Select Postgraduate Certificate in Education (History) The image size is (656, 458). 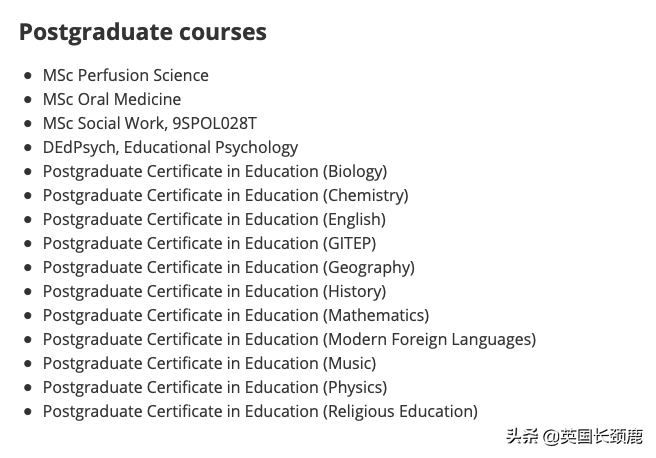coord(214,291)
